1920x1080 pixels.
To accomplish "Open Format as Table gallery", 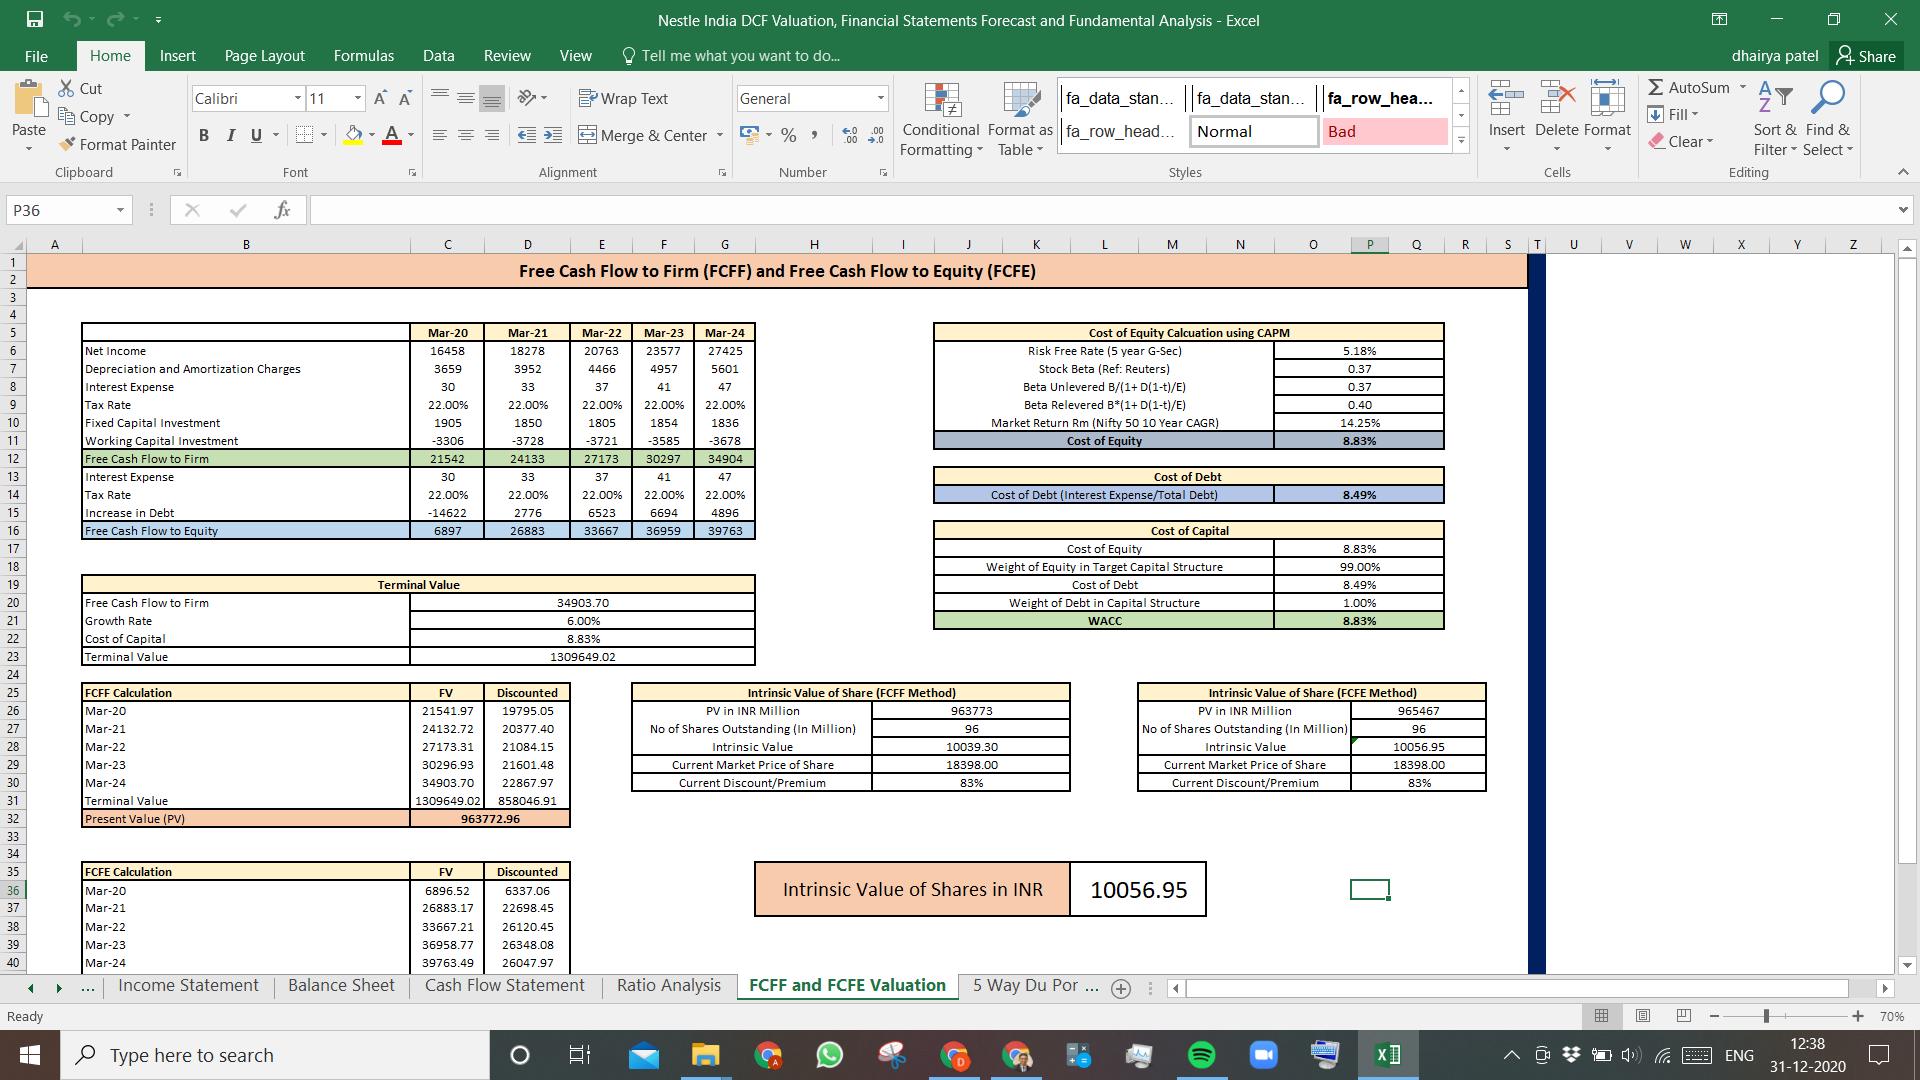I will pos(1020,119).
